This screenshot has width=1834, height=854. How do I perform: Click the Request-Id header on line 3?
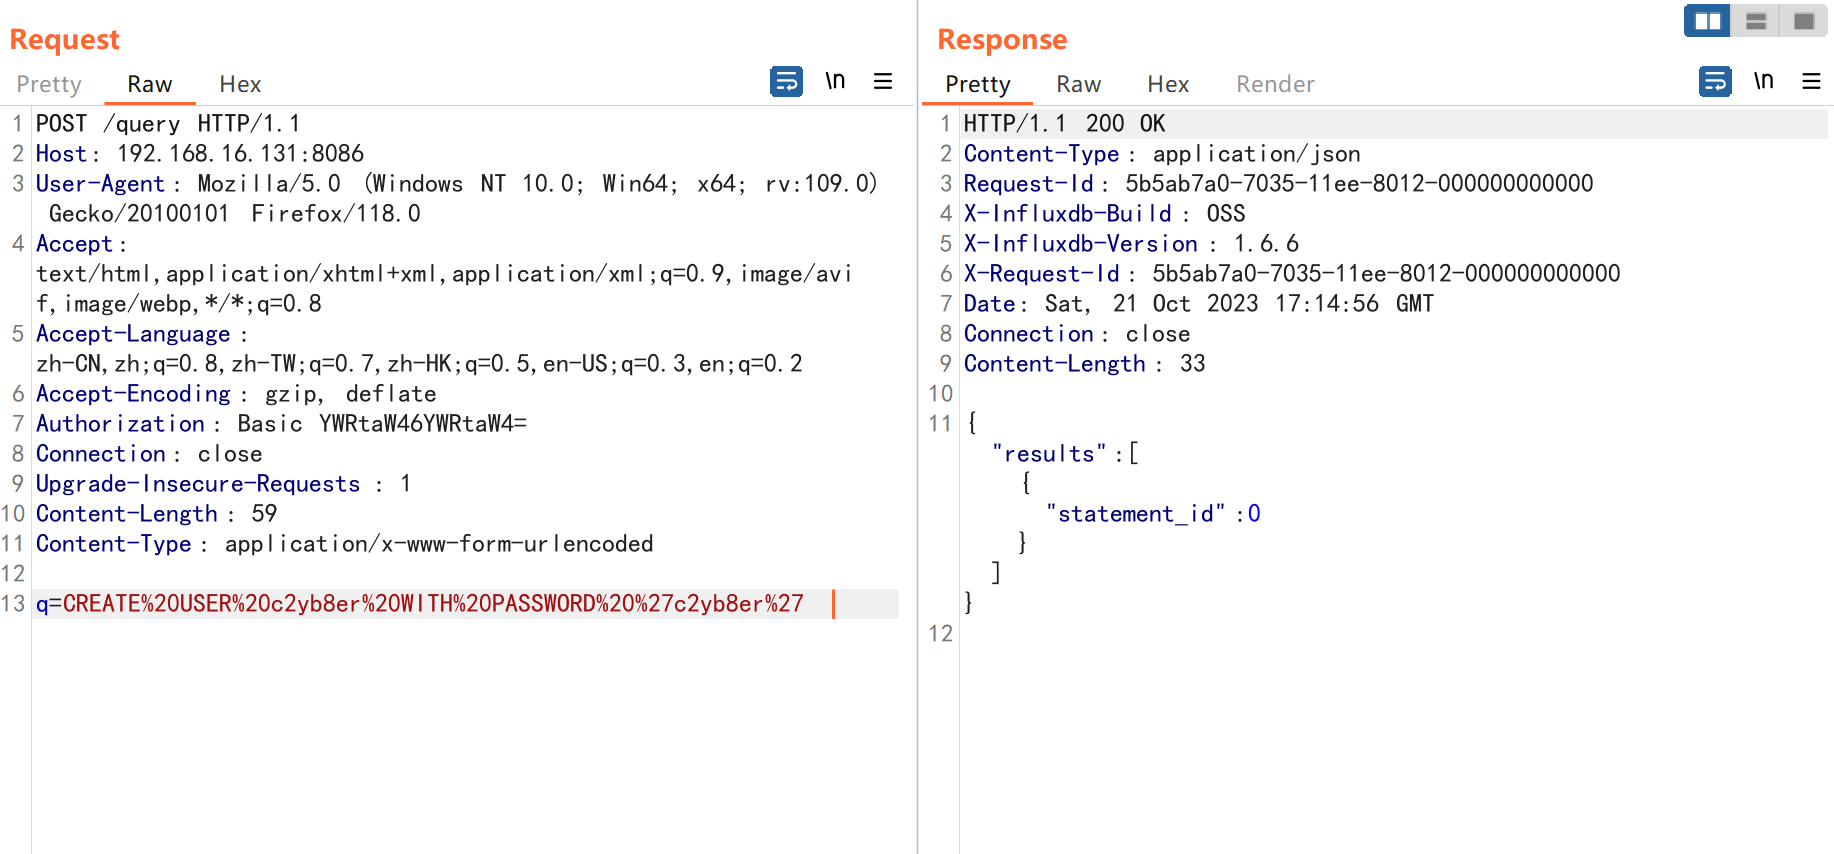1278,184
